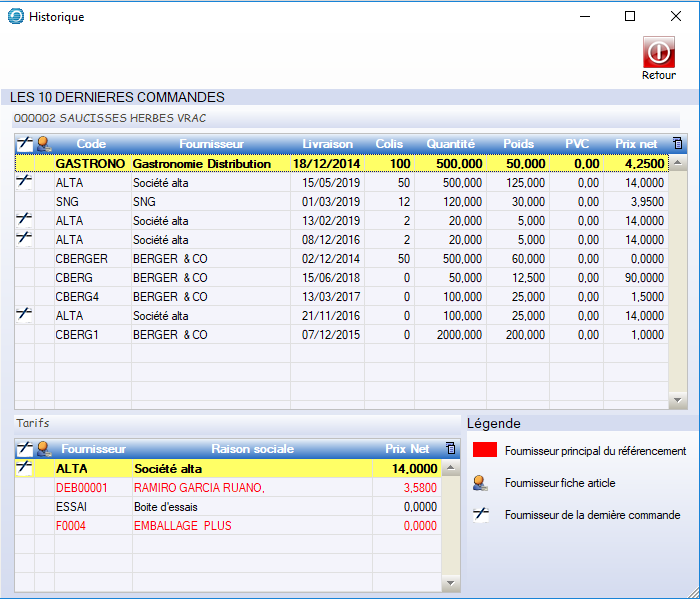Screen dimensions: 700x599
Task: Click column settings icon of the Tarifs table
Action: [x=450, y=449]
